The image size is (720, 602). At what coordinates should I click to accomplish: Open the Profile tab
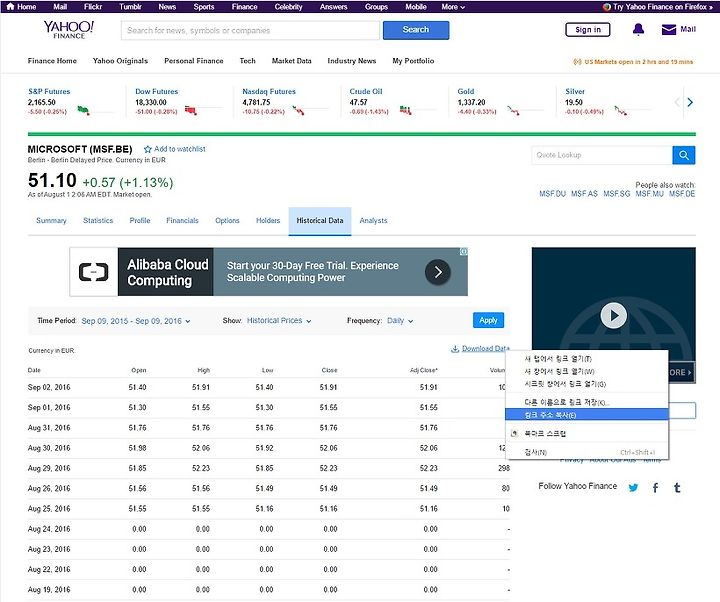(x=140, y=220)
